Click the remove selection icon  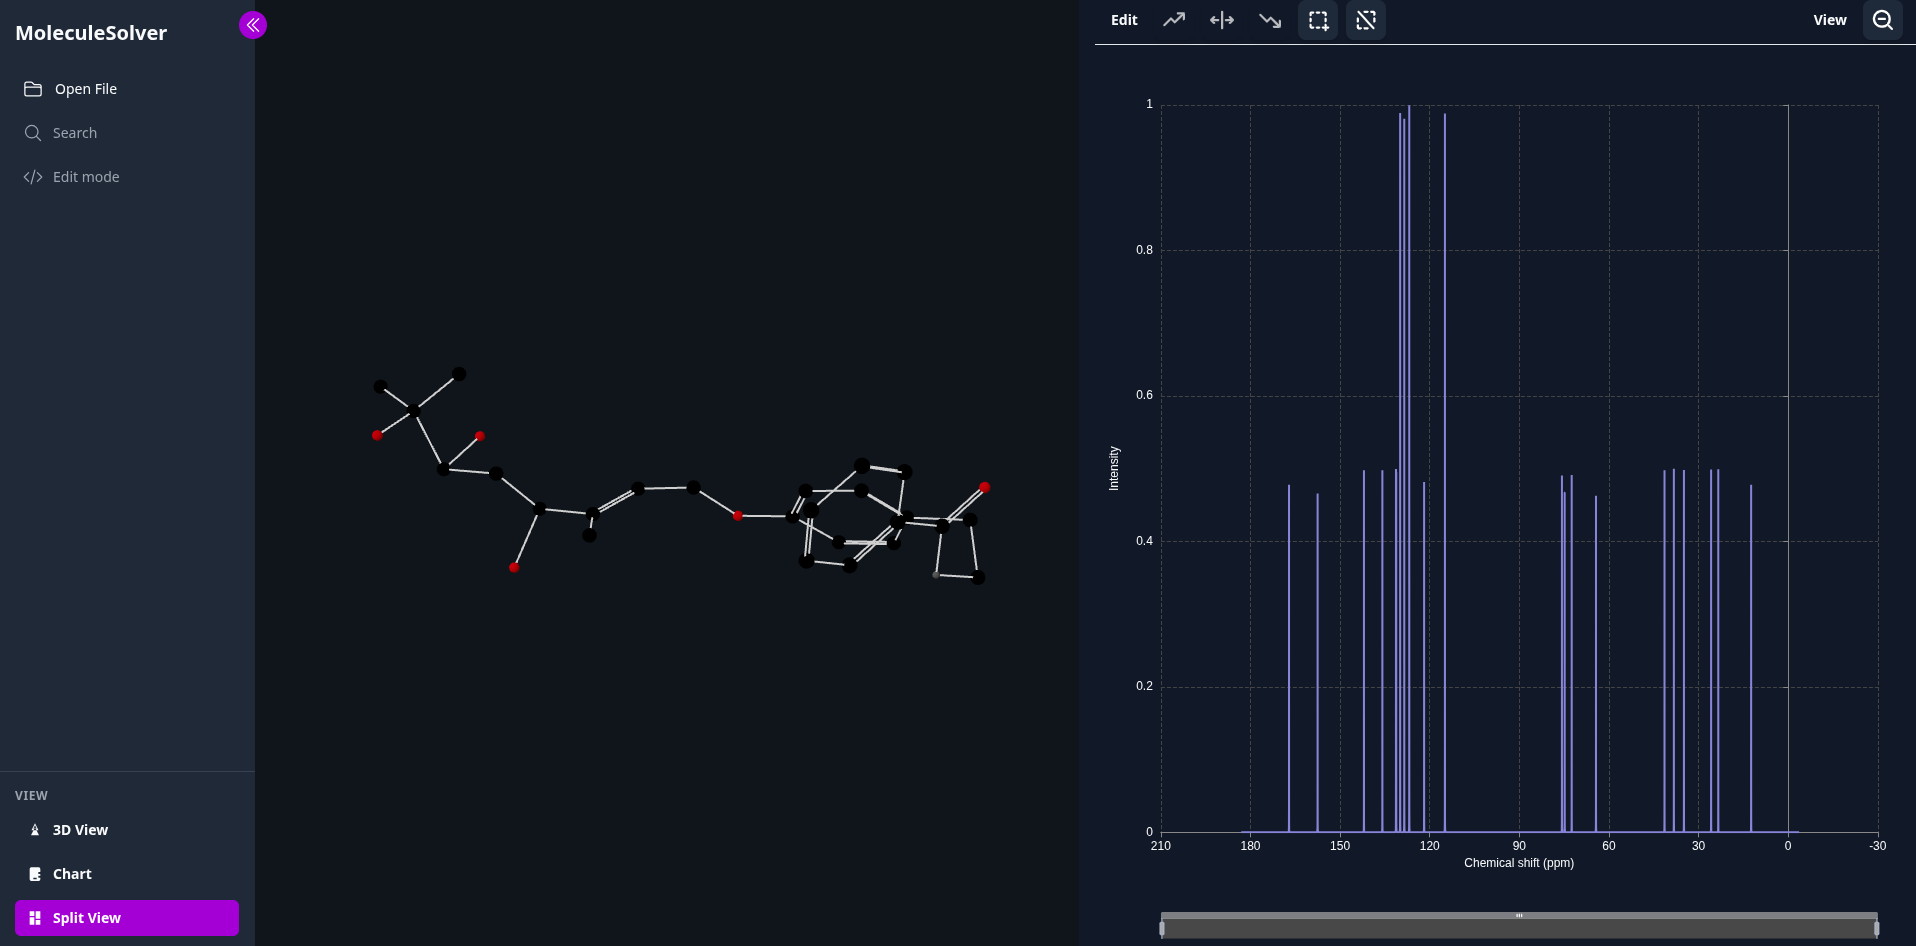[x=1366, y=20]
